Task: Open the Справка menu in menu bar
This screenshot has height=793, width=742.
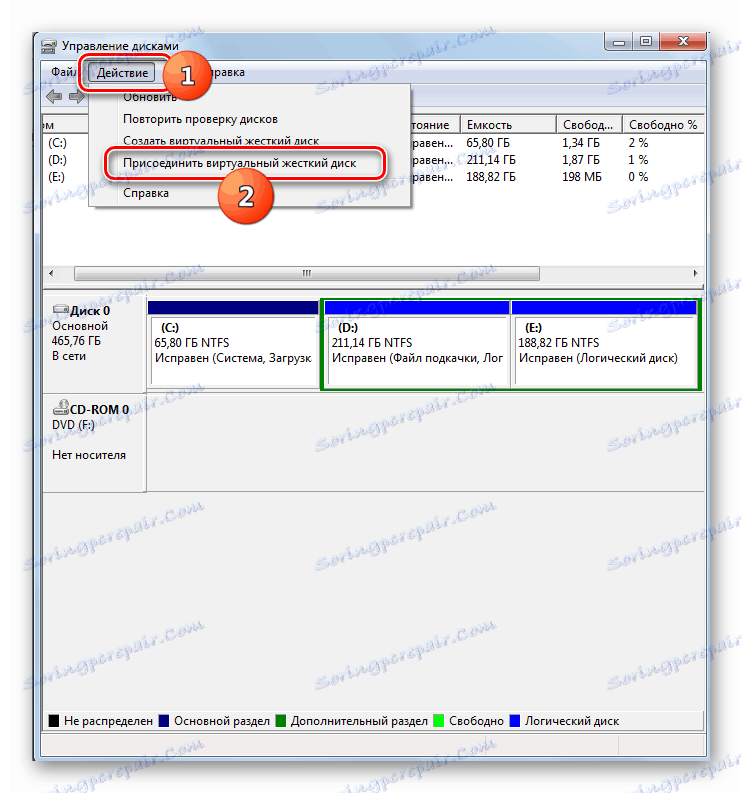Action: tap(227, 72)
